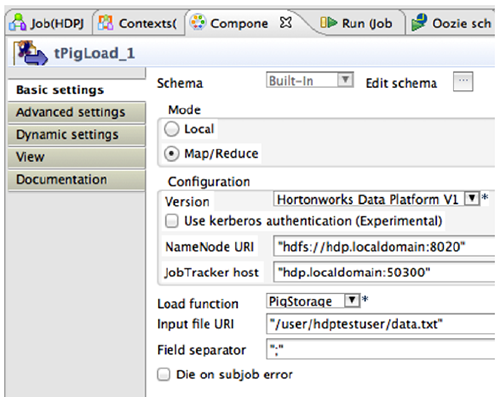Enable Use kerberos authentication checkbox
This screenshot has height=397, width=500.
(172, 221)
